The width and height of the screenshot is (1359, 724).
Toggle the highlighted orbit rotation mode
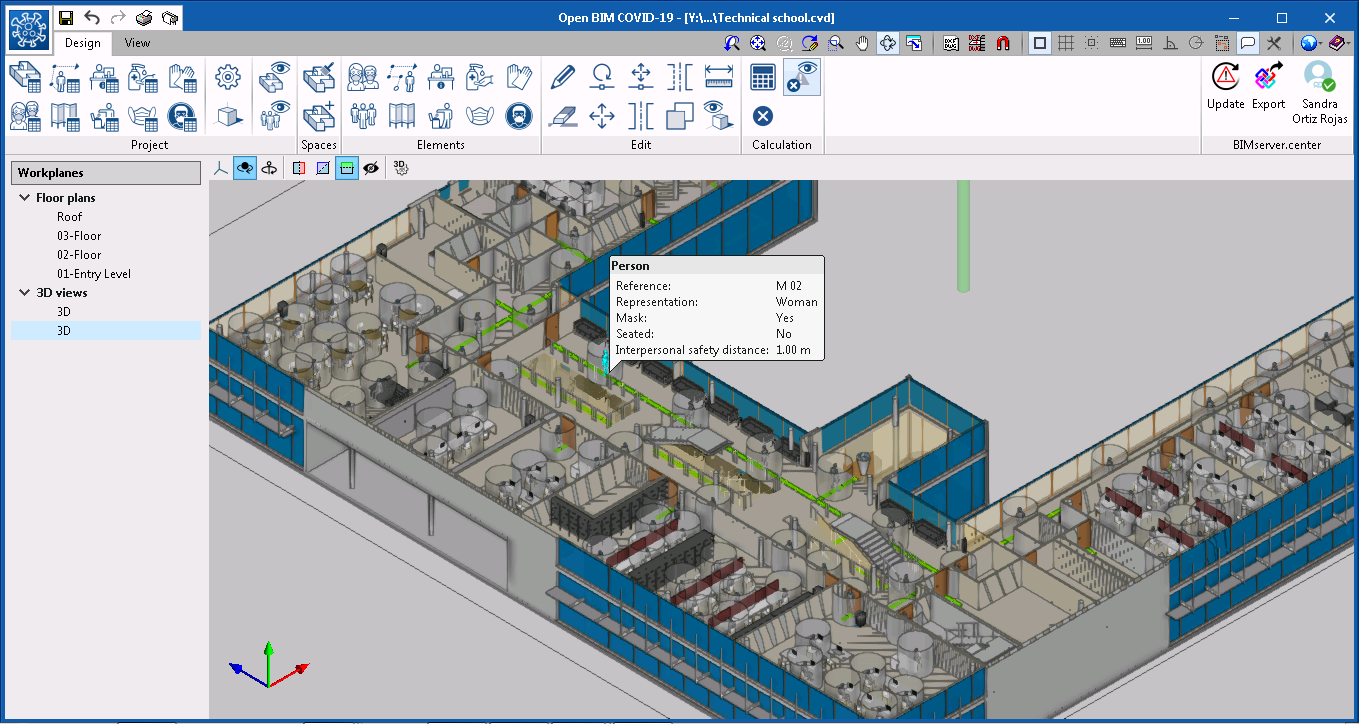point(245,167)
